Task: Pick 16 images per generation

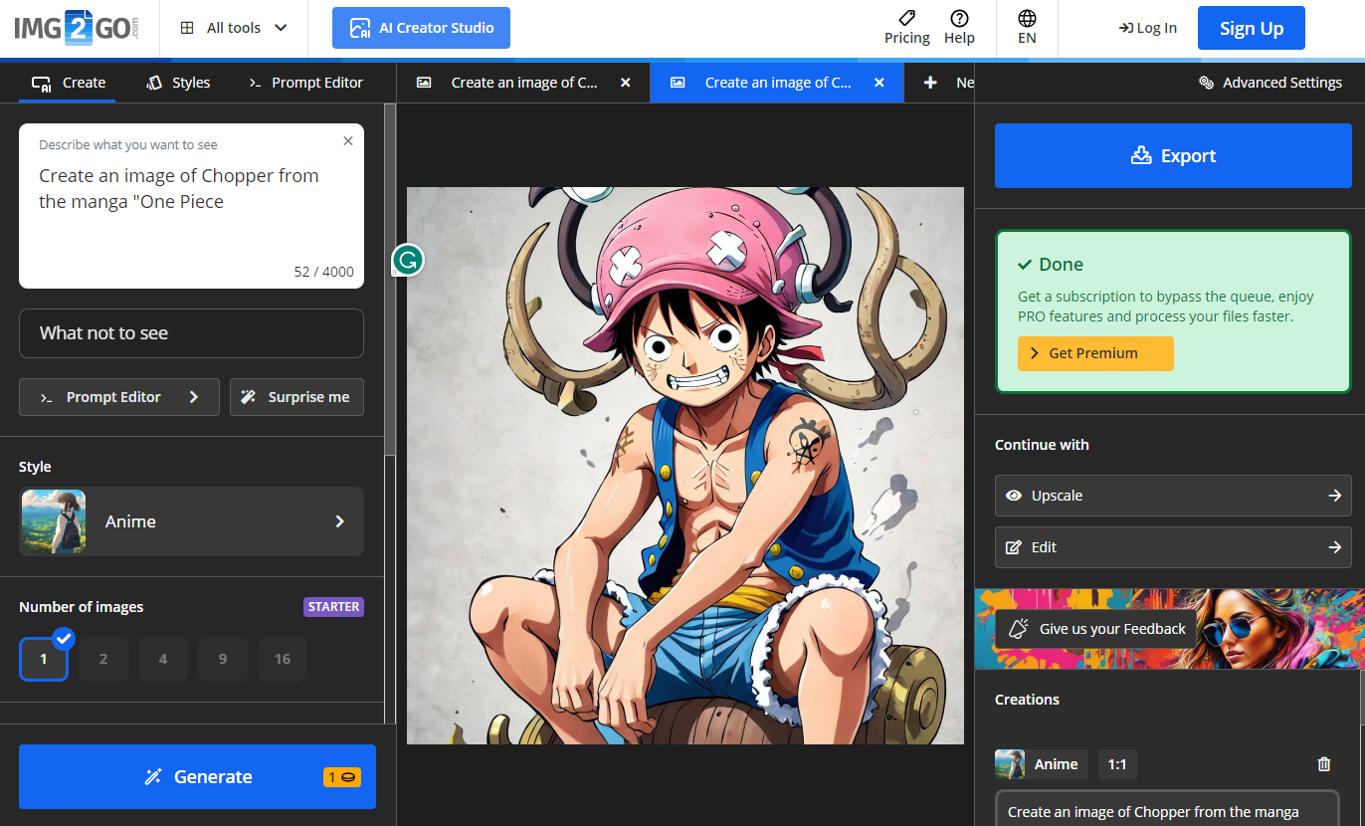Action: [x=283, y=658]
